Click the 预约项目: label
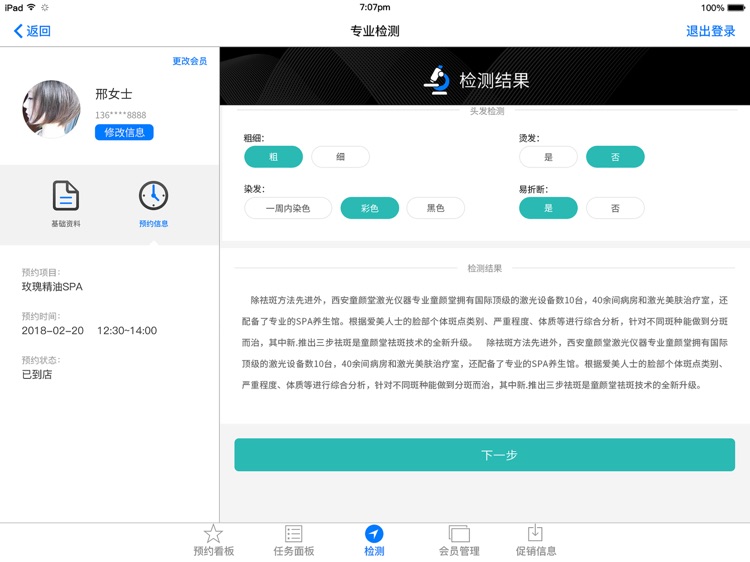Viewport: 750px width, 562px height. tap(41, 272)
